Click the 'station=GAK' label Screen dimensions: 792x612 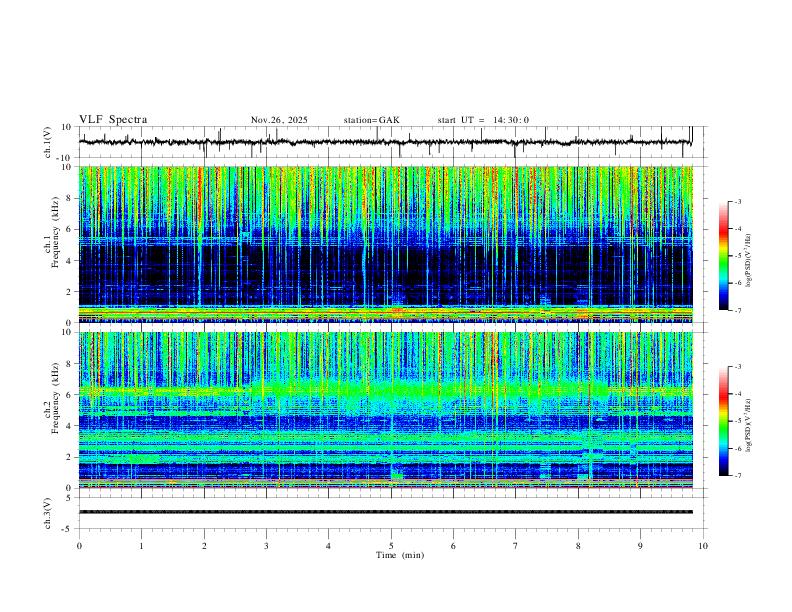(x=371, y=120)
